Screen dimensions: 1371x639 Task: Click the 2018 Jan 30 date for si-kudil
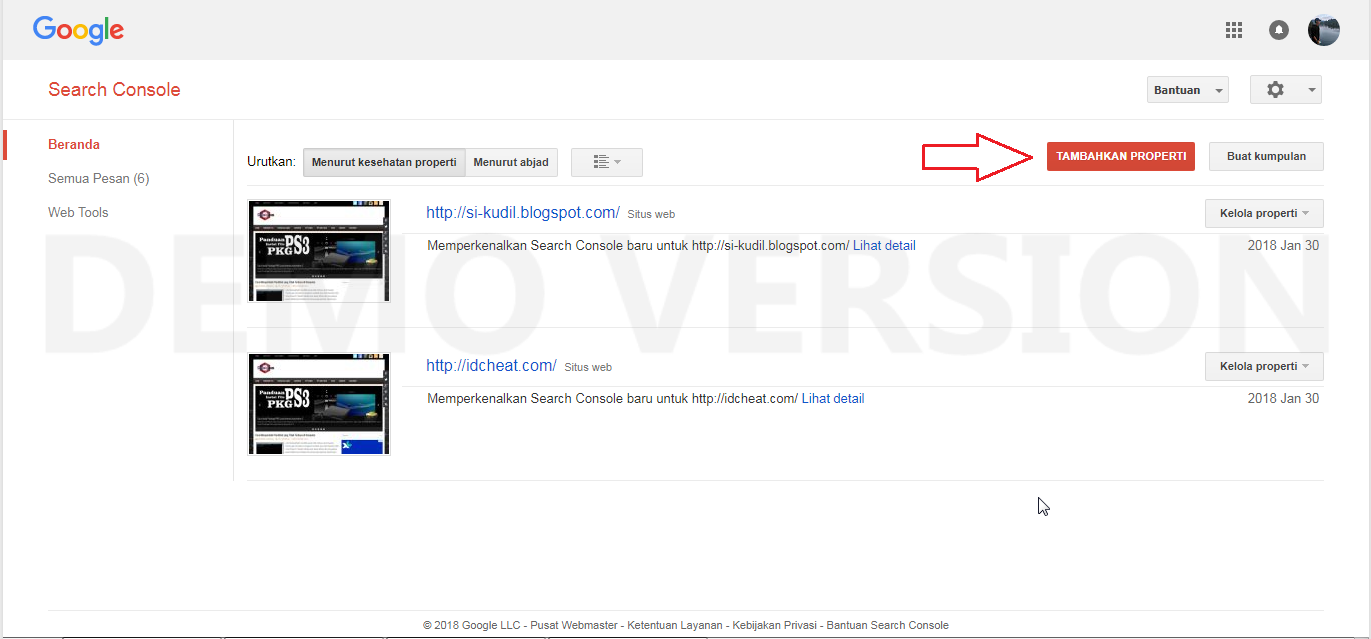(1283, 245)
